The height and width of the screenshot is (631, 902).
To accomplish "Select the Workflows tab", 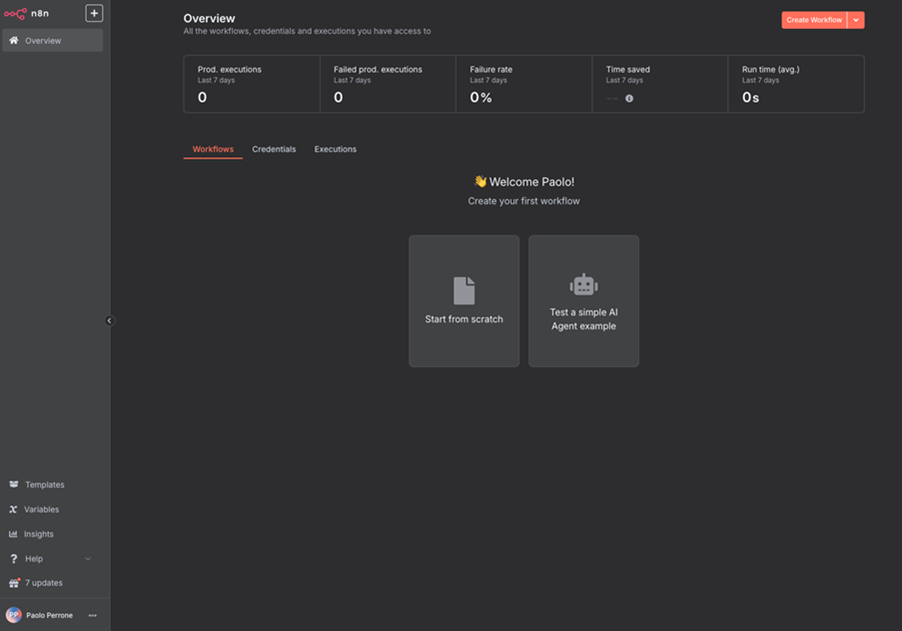I will (213, 149).
